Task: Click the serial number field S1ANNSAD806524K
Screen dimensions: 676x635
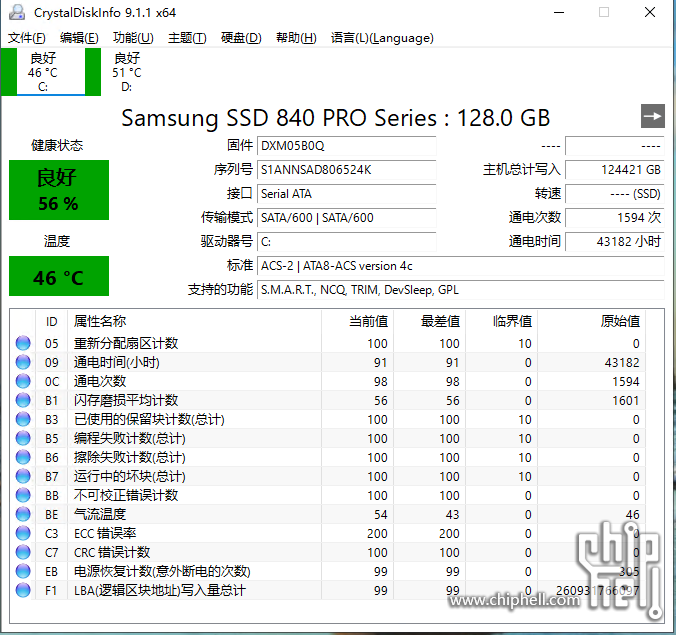Action: 347,170
